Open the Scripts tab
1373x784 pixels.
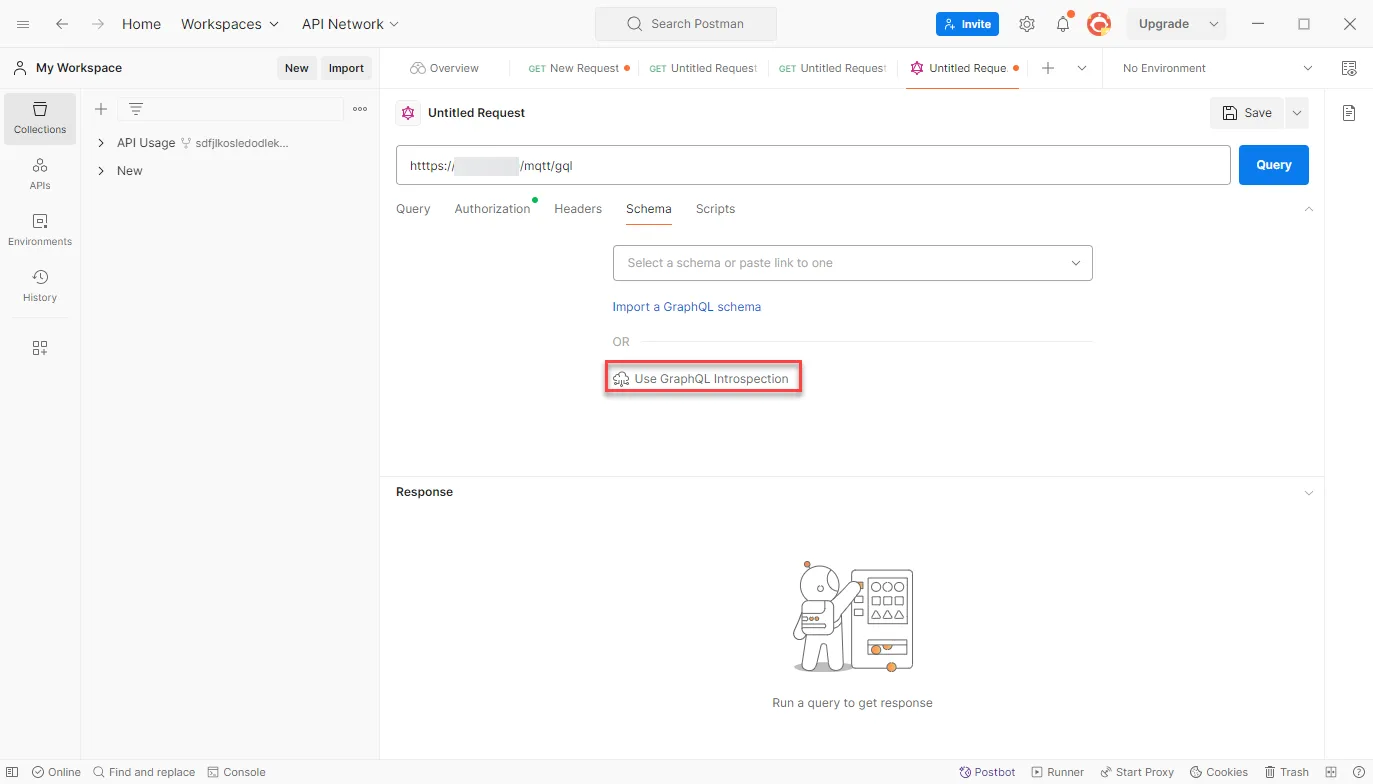[715, 209]
